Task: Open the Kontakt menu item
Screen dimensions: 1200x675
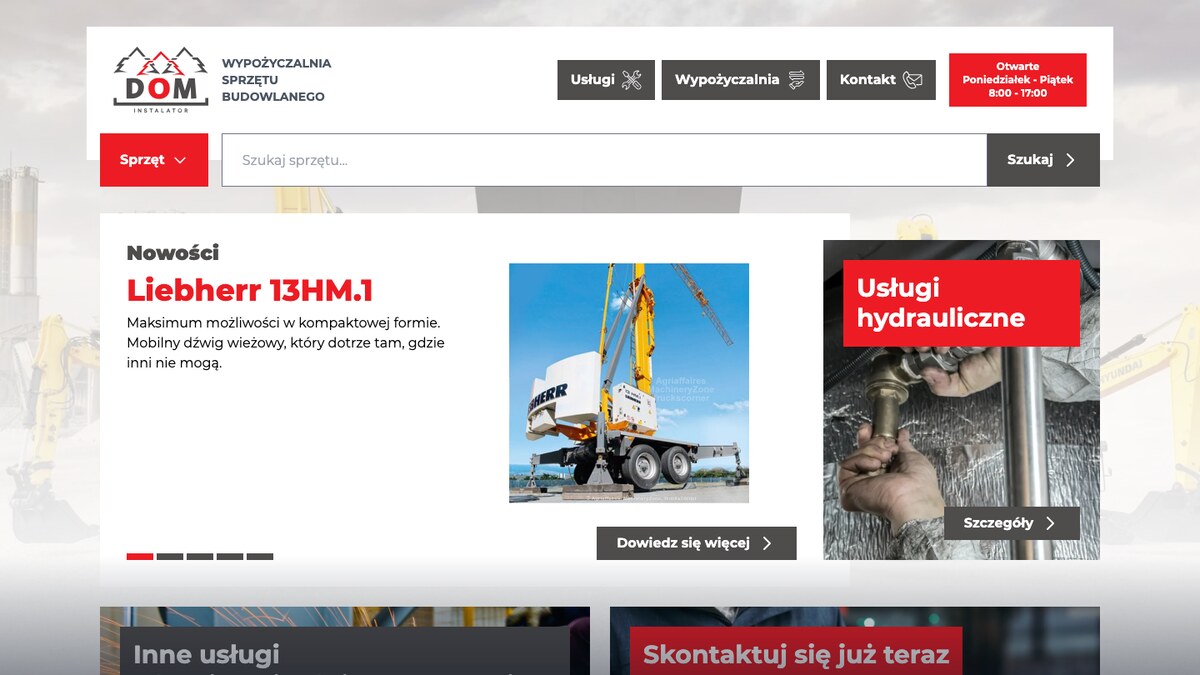Action: 881,80
